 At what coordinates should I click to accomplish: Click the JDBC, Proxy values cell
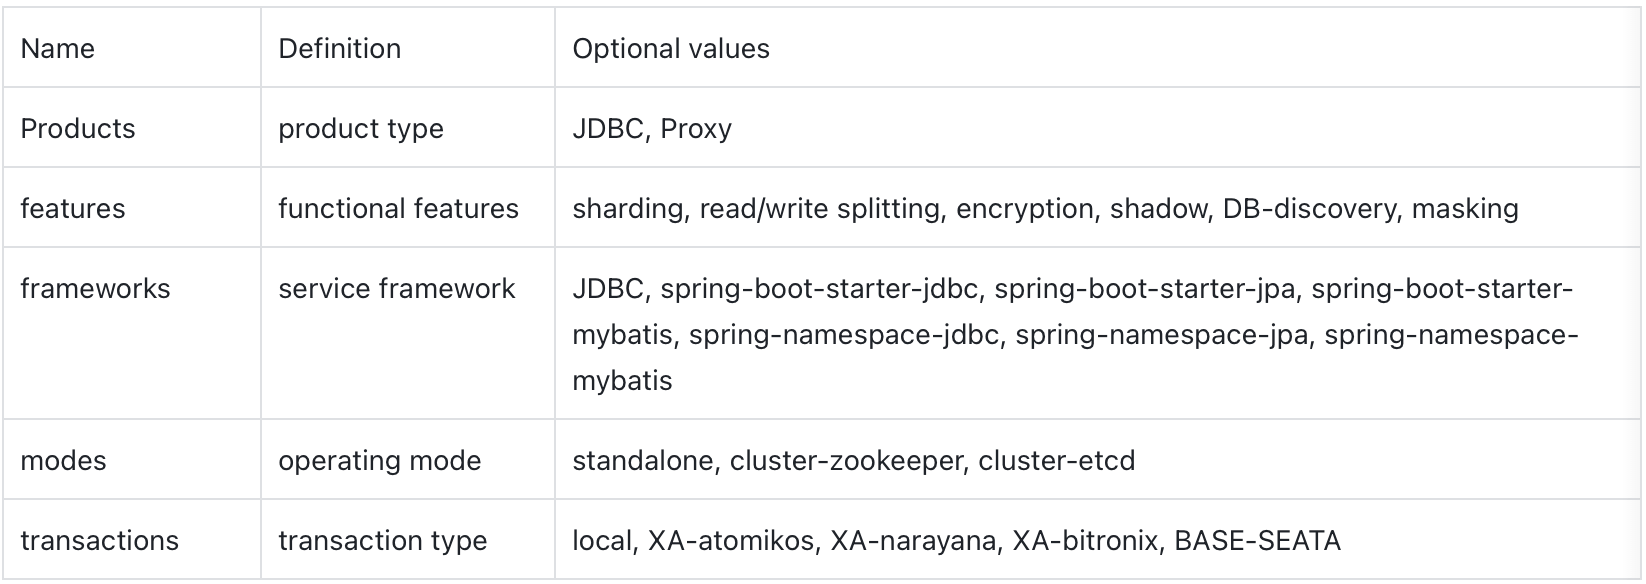[x=1098, y=128]
